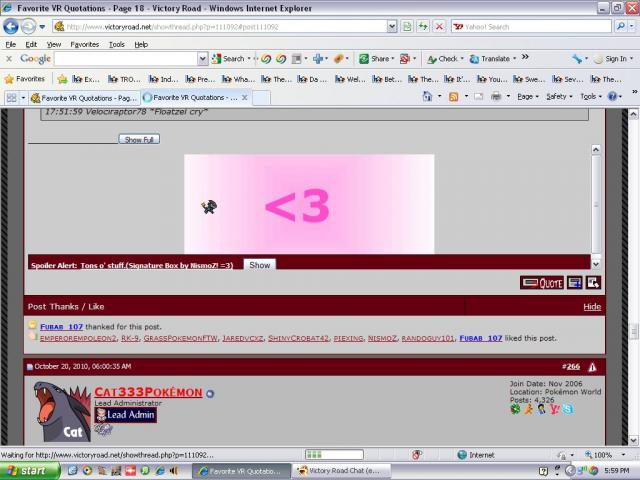
Task: Open the Google toolbar Share button
Action: 376,59
